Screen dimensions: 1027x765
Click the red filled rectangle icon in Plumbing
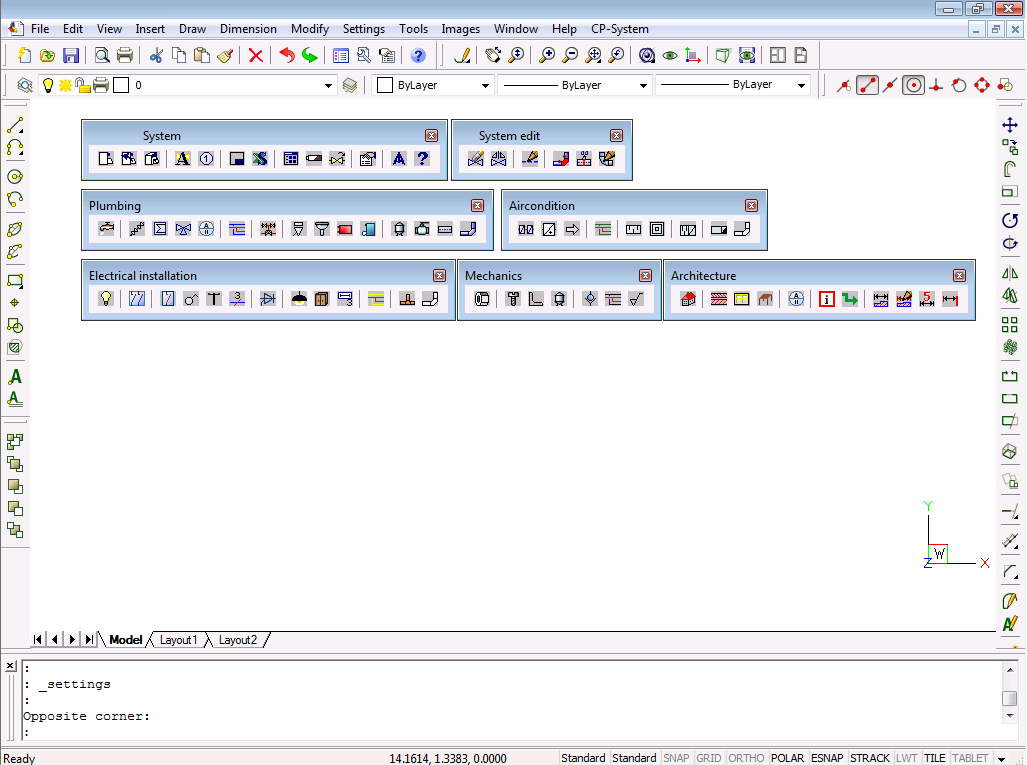pyautogui.click(x=345, y=229)
